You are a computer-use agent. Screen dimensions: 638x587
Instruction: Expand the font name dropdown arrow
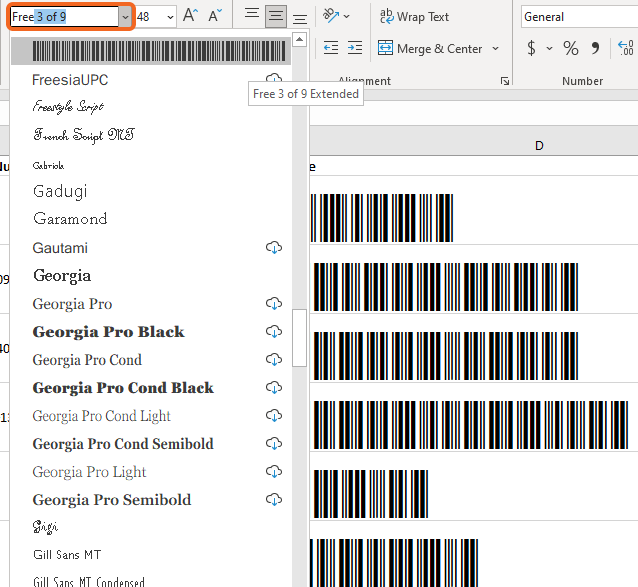(x=125, y=17)
